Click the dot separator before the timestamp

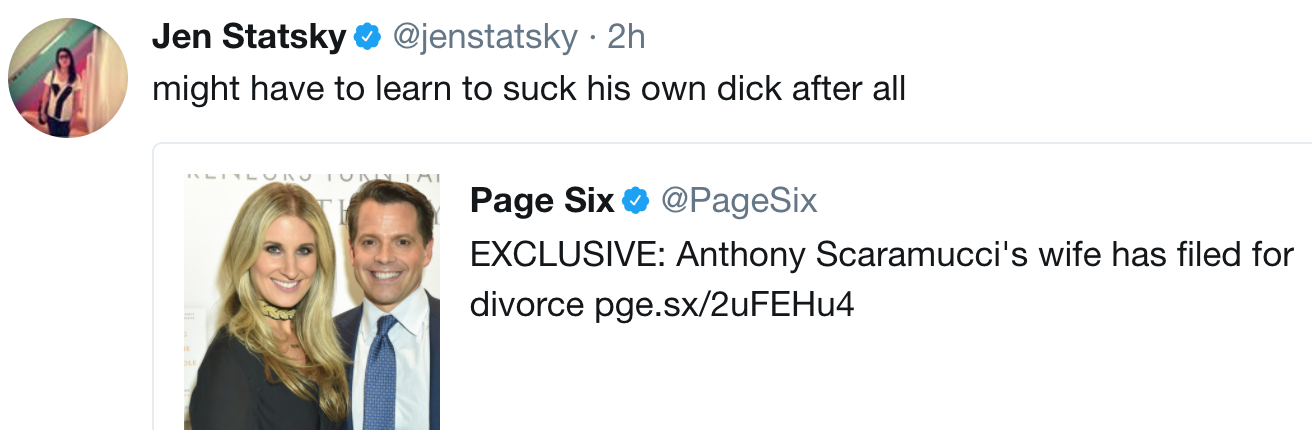[x=593, y=38]
